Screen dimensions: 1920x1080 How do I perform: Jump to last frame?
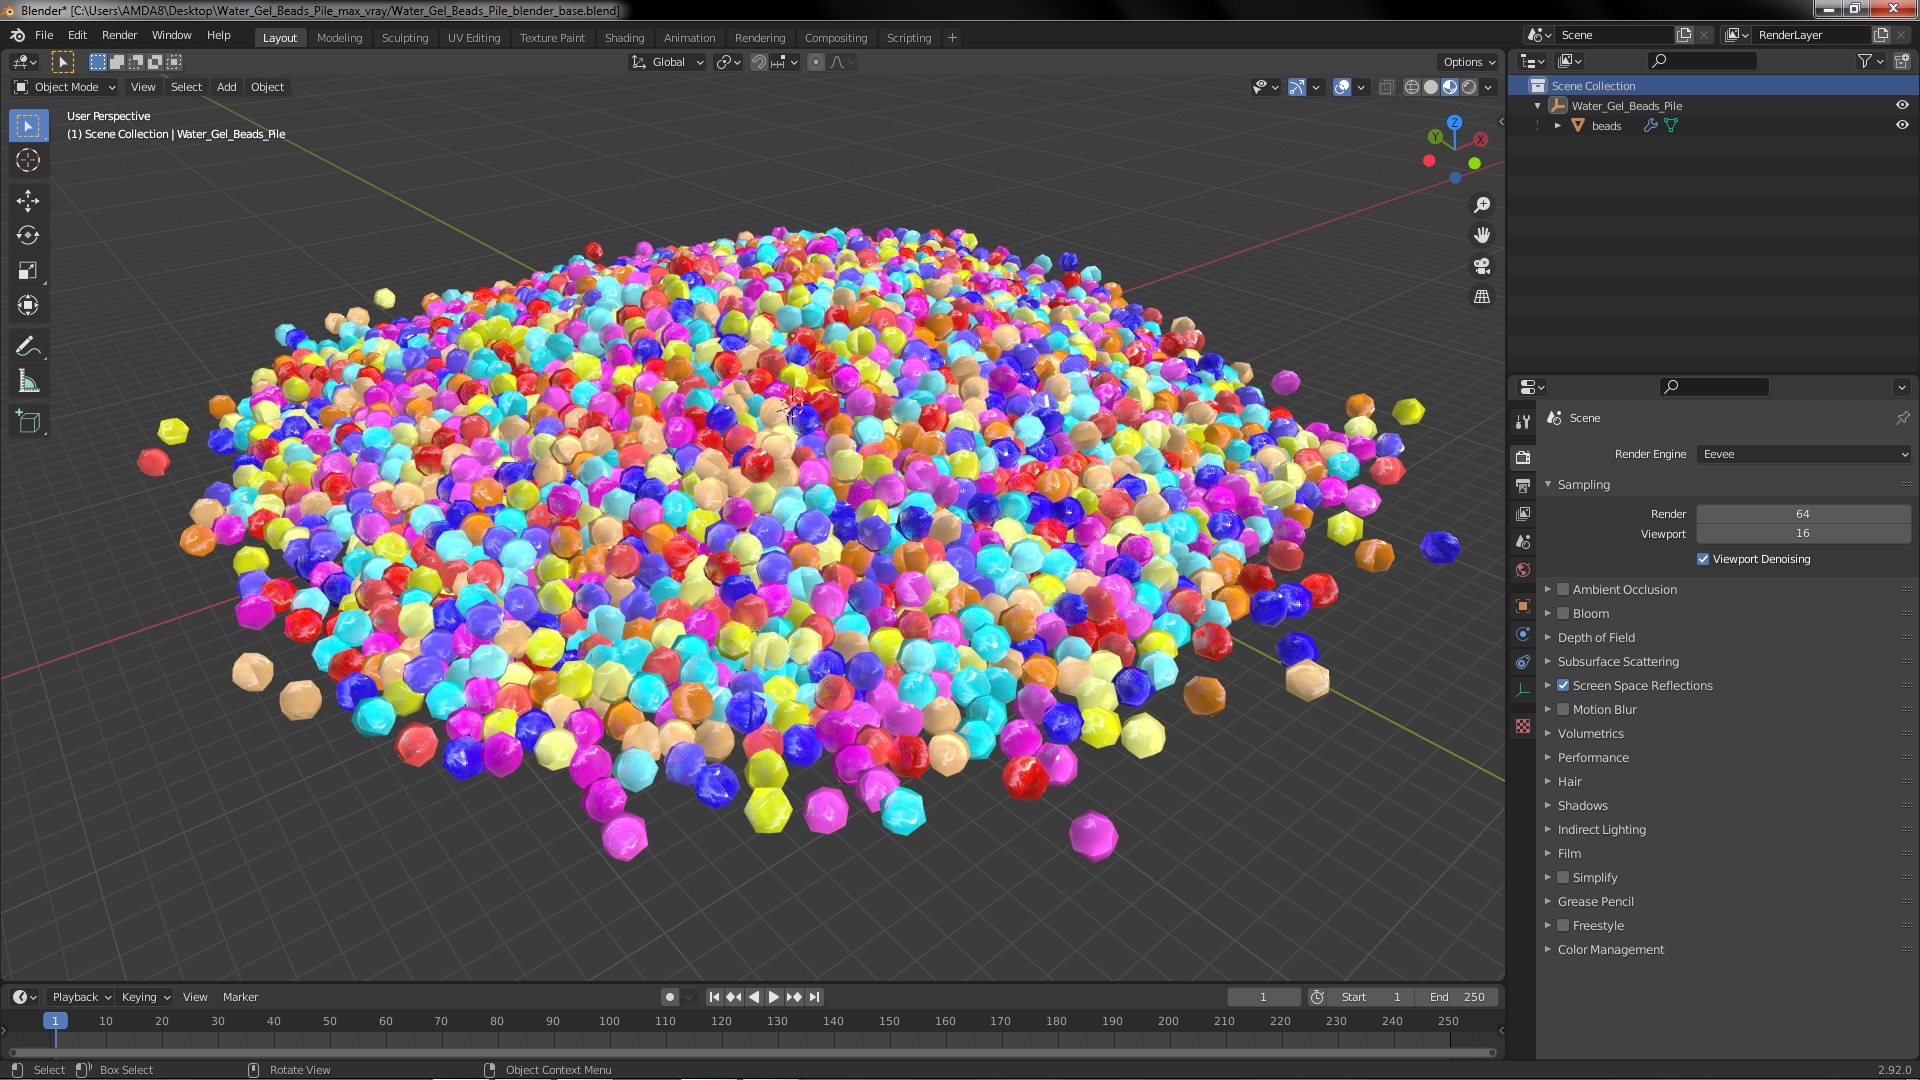click(x=815, y=997)
